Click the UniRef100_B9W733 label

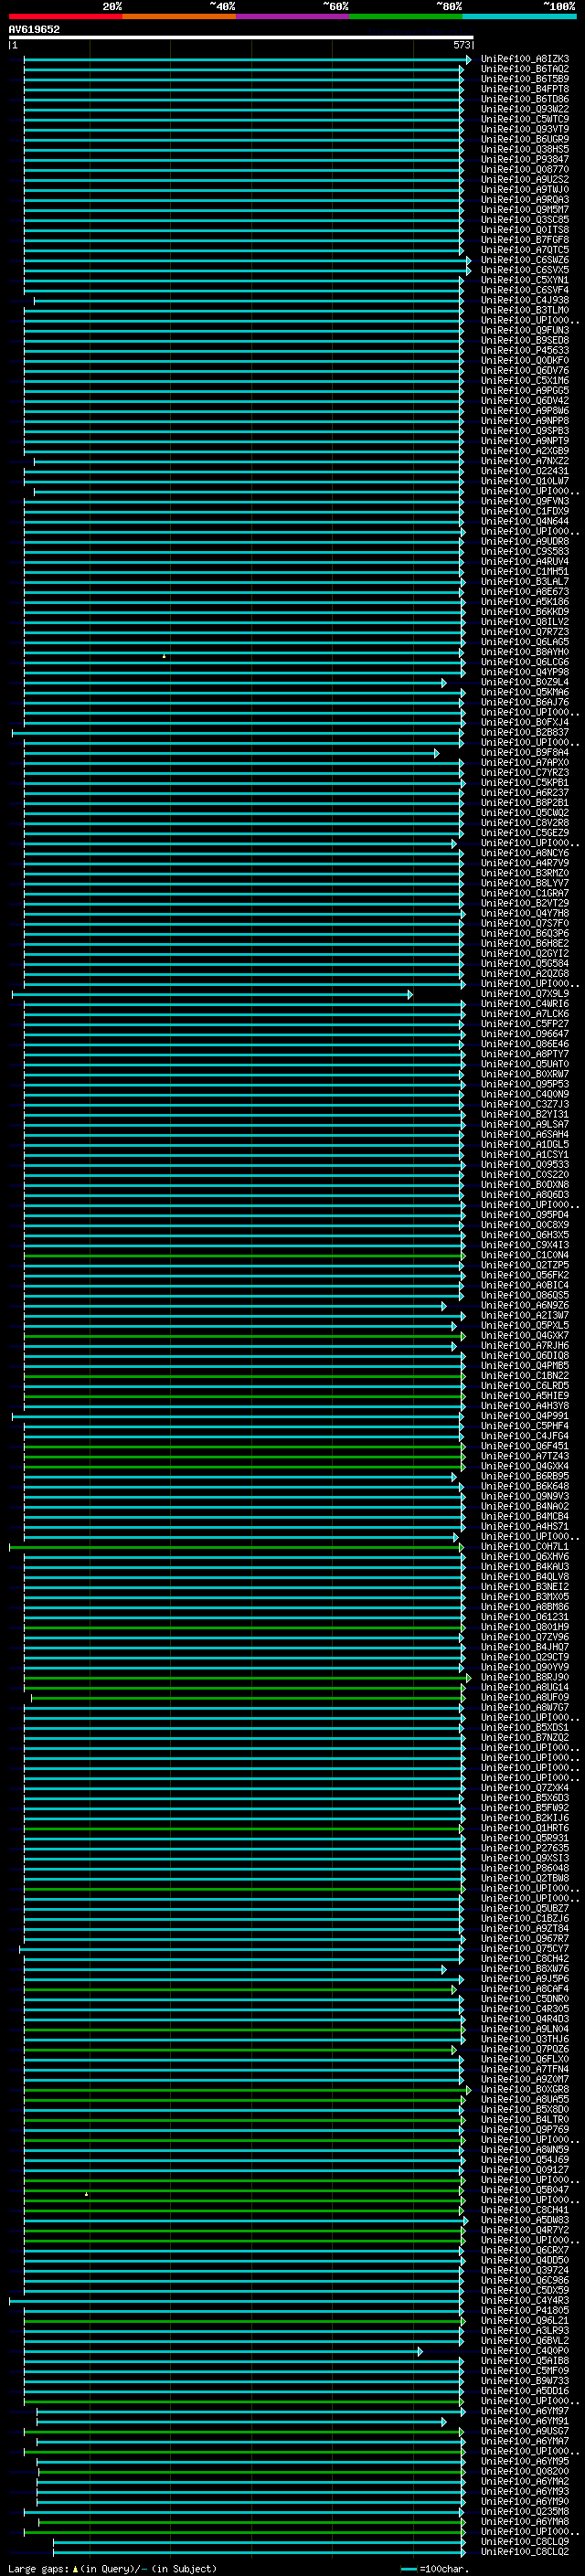tap(525, 2380)
